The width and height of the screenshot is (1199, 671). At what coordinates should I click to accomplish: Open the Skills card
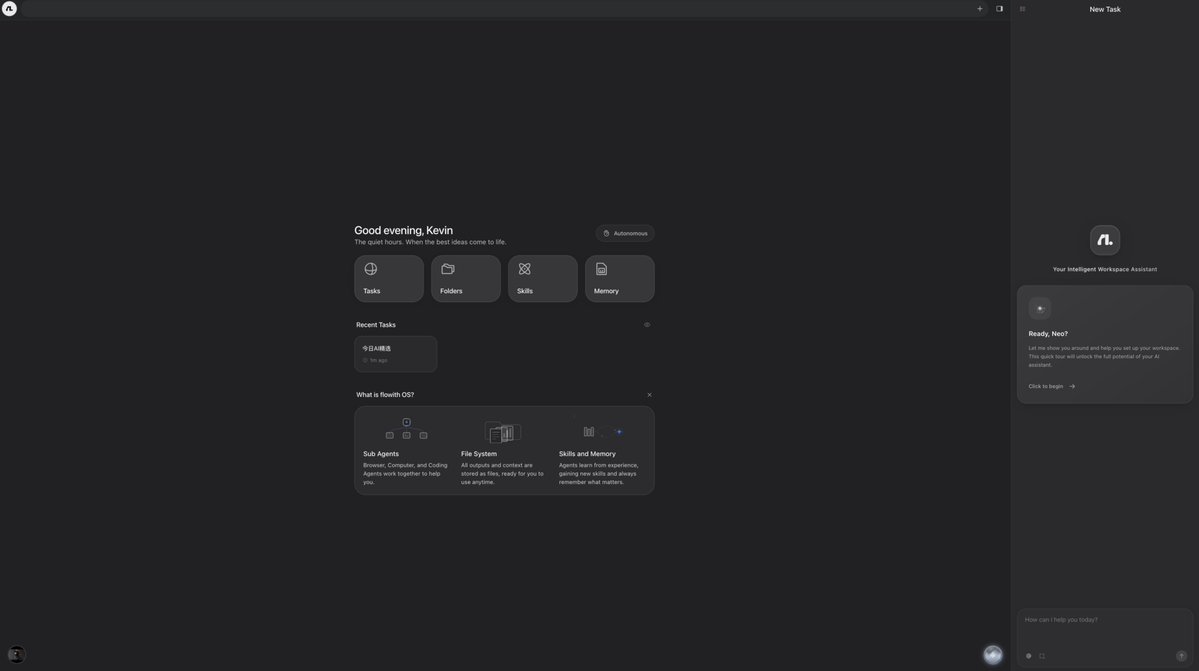[x=543, y=278]
